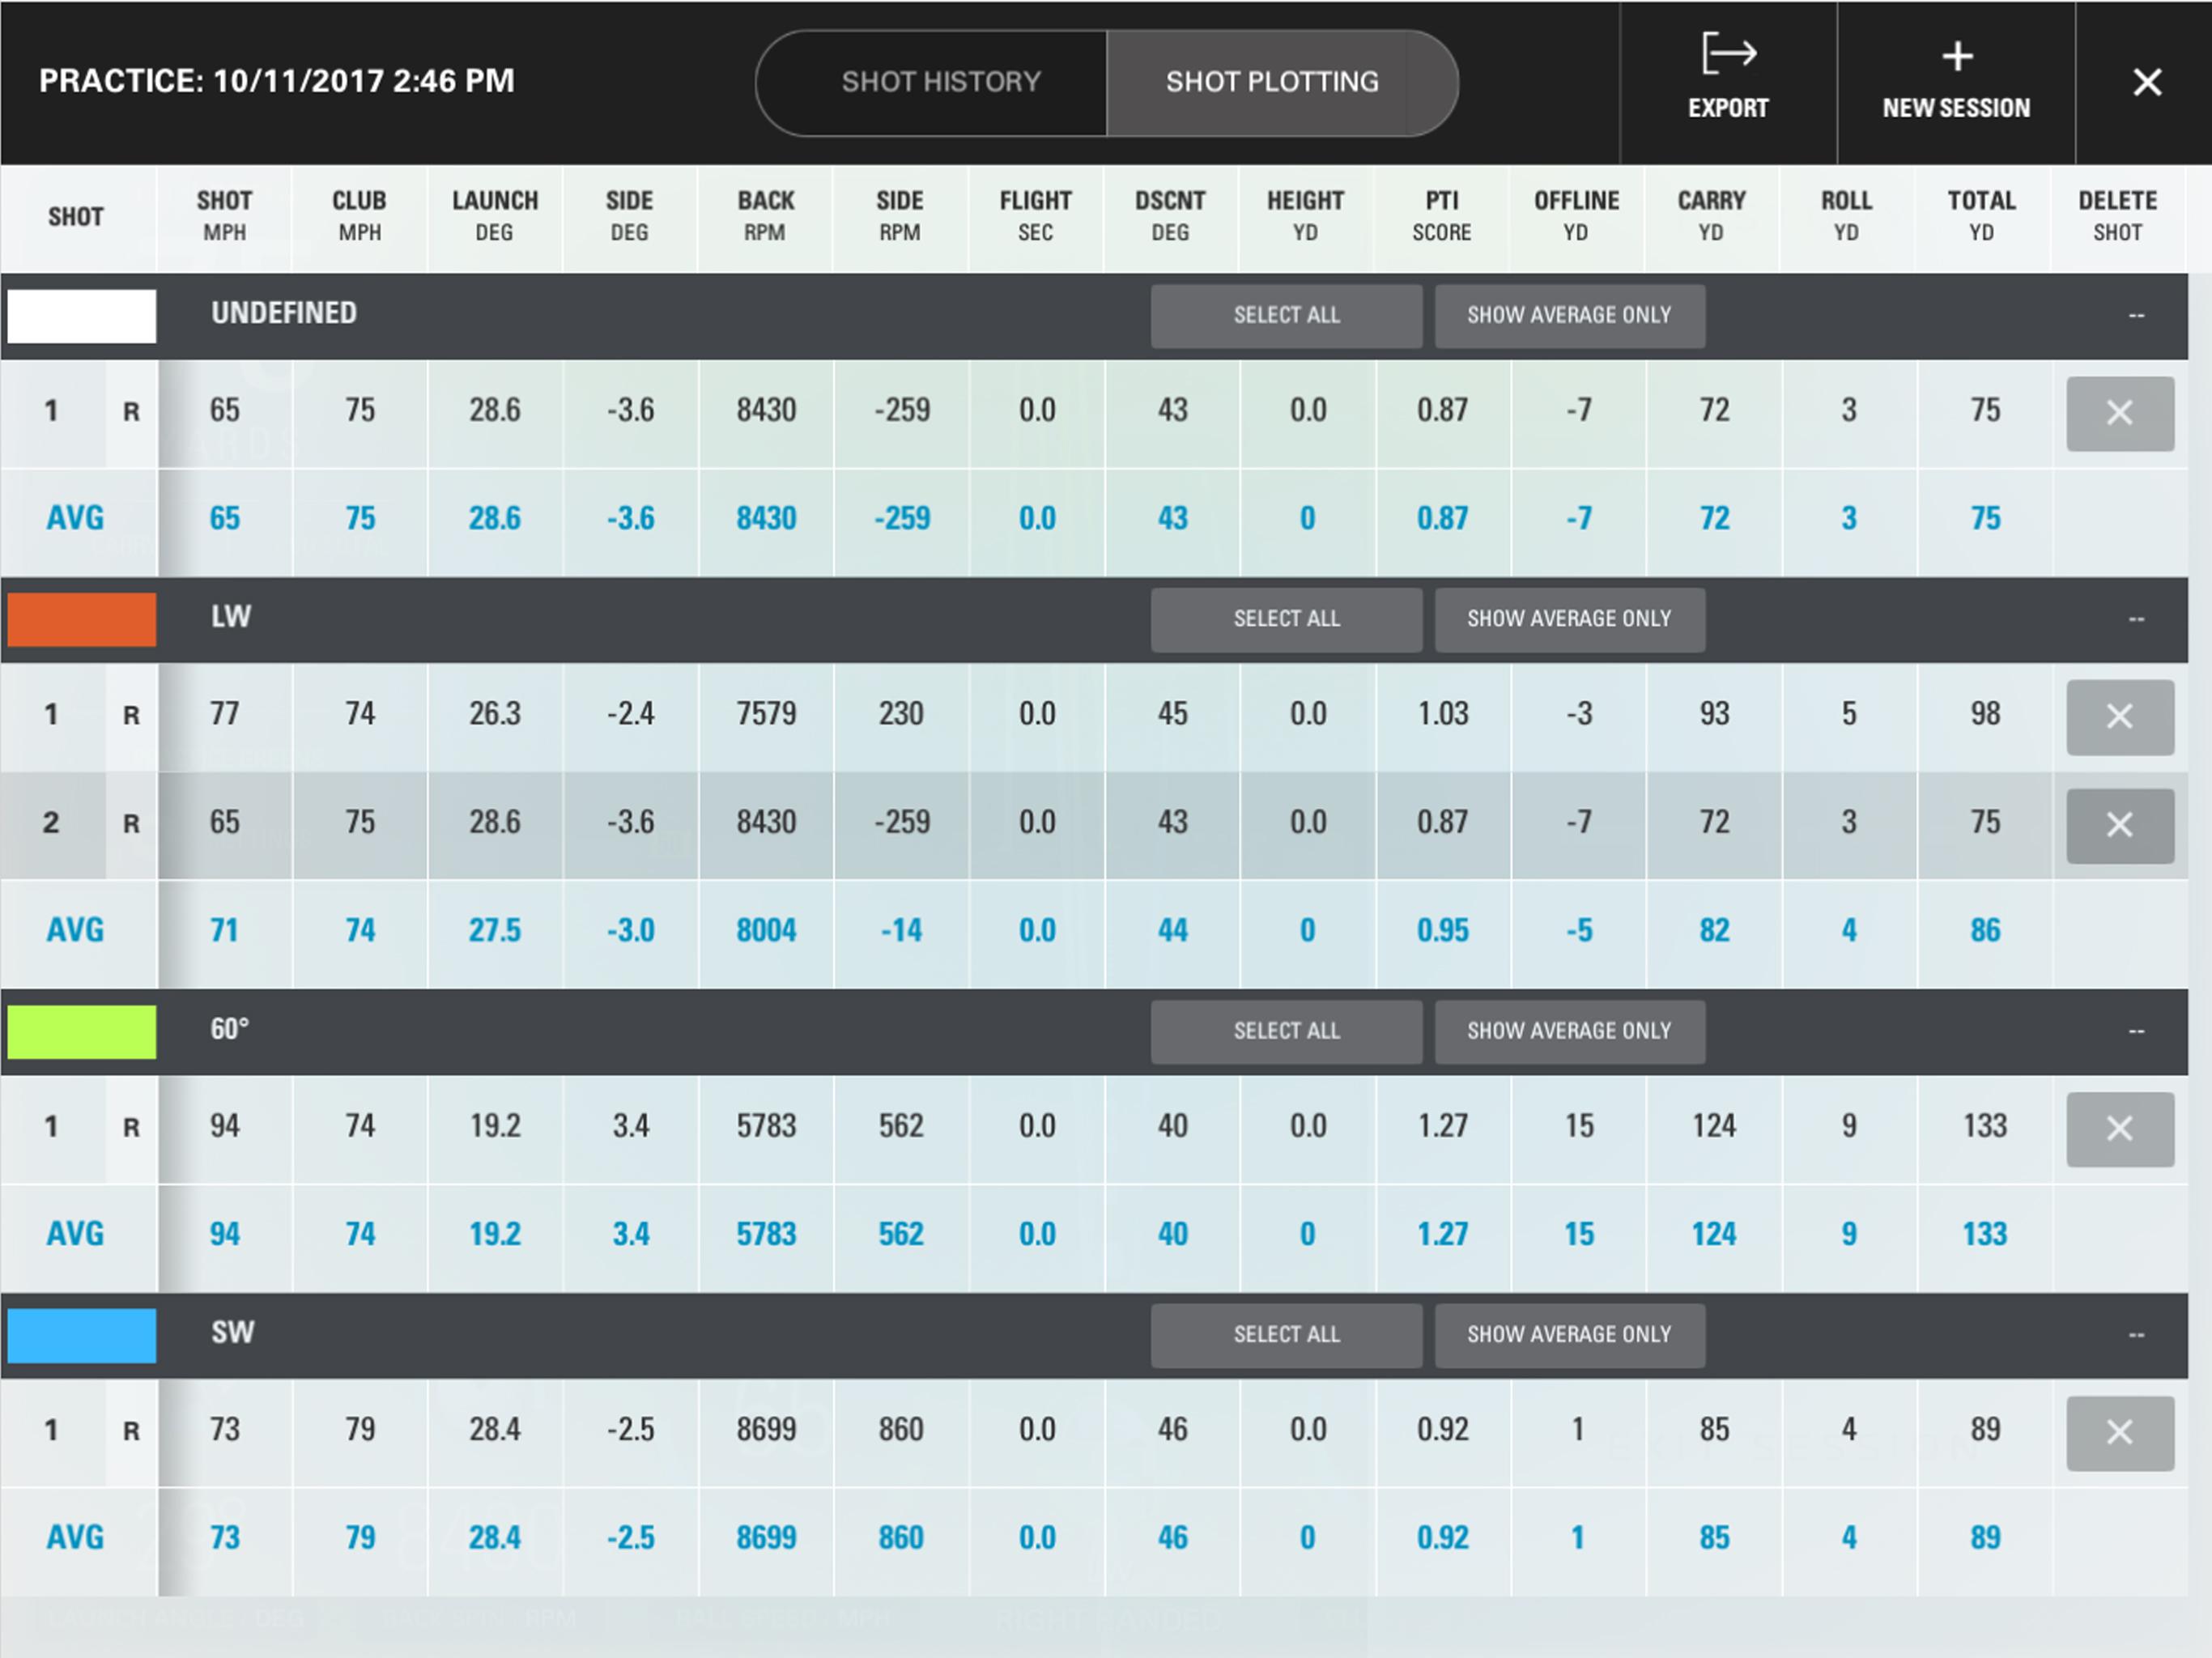Delete the 60° shot 1
Image resolution: width=2212 pixels, height=1658 pixels.
[x=2119, y=1129]
